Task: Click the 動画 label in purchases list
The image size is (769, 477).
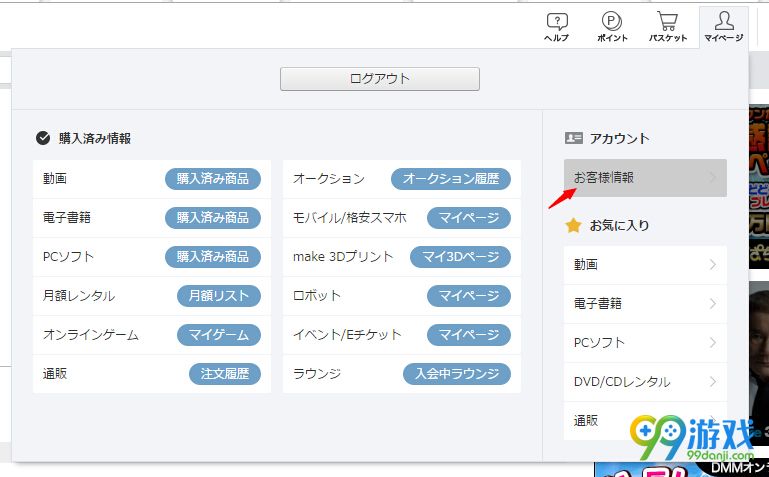Action: pos(55,179)
